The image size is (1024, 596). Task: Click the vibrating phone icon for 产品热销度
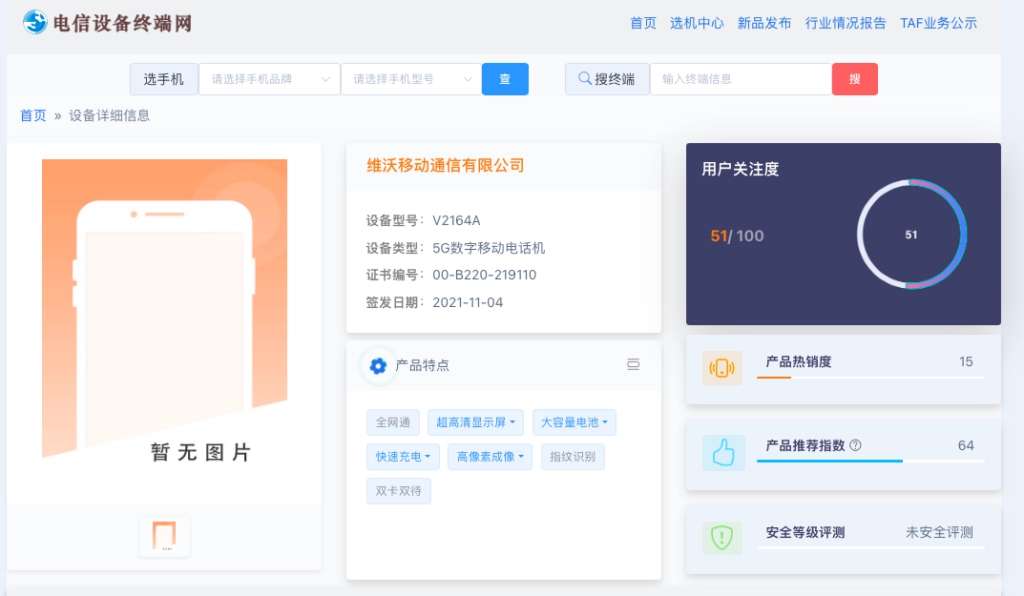[722, 368]
